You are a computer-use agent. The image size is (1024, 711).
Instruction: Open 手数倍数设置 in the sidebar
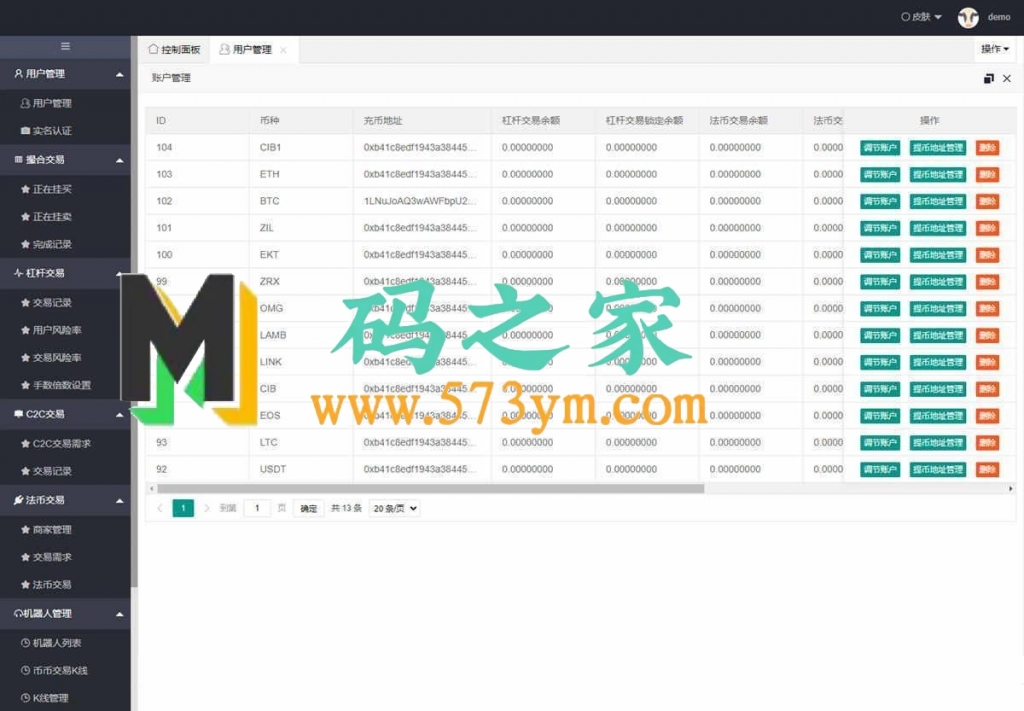56,385
